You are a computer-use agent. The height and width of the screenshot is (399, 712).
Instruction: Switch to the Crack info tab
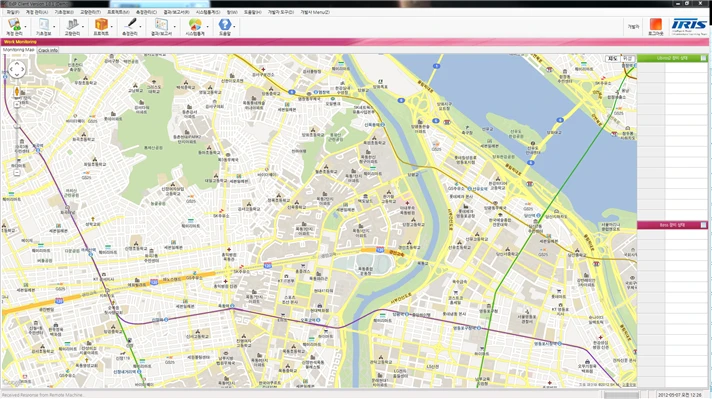click(x=48, y=50)
